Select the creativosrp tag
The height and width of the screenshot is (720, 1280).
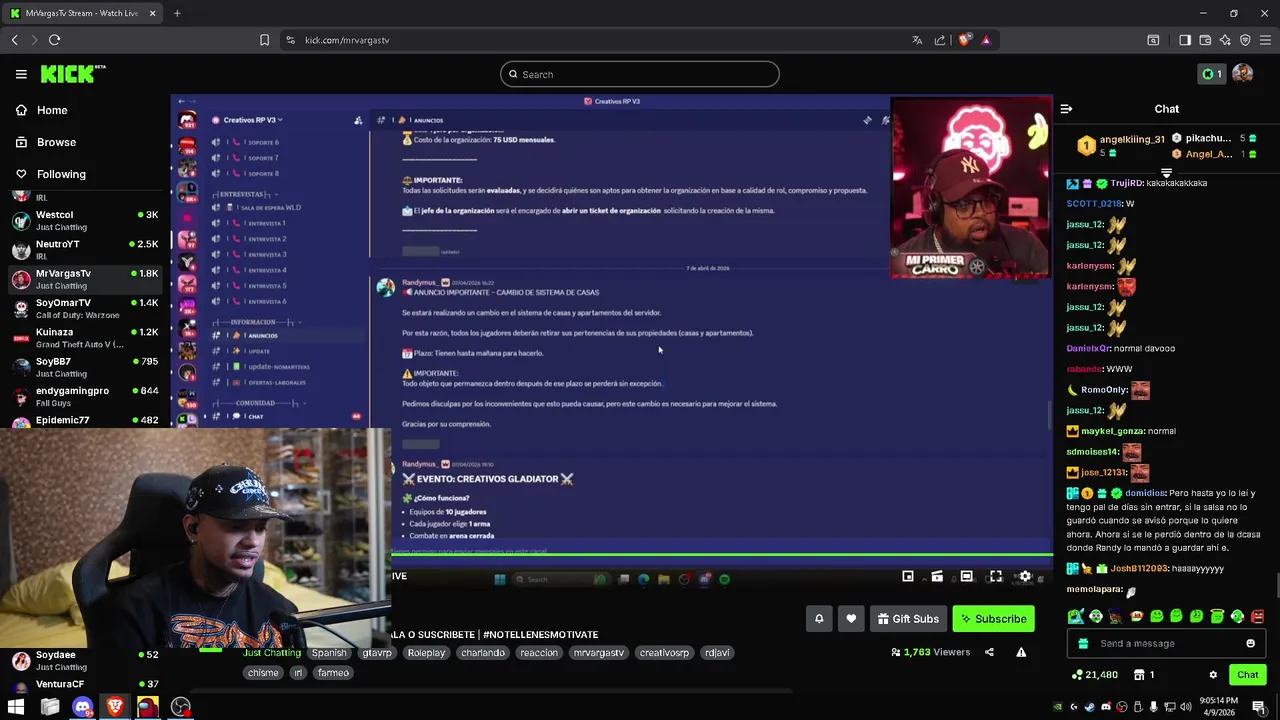click(x=664, y=653)
